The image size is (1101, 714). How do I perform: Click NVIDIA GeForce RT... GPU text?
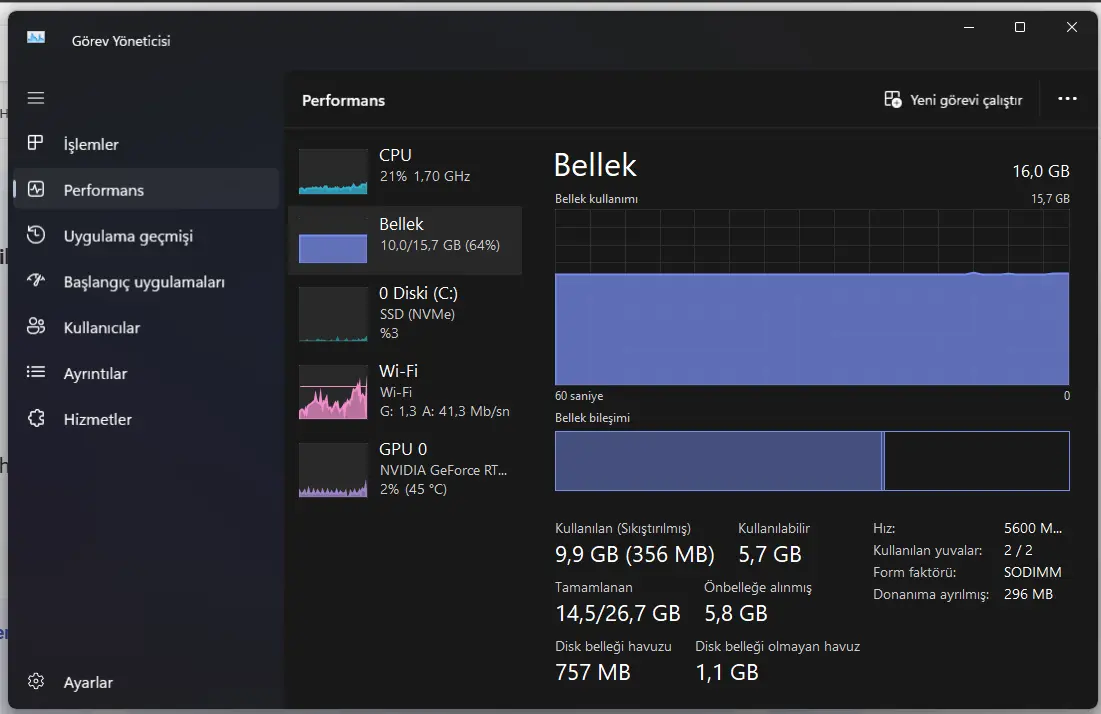[x=443, y=470]
